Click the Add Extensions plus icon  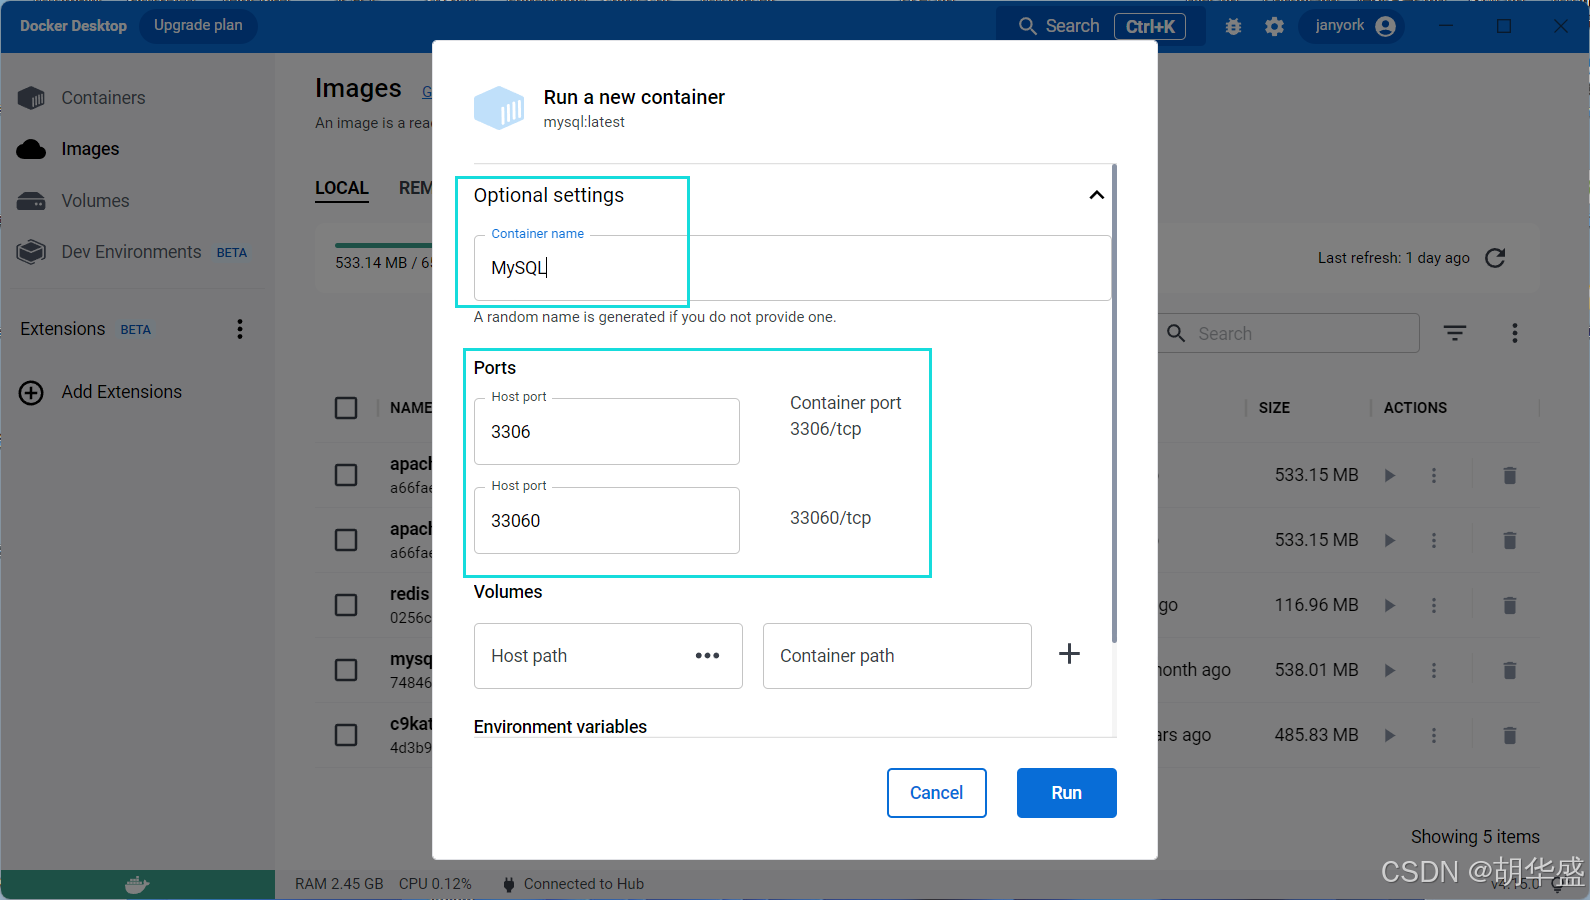coord(31,393)
